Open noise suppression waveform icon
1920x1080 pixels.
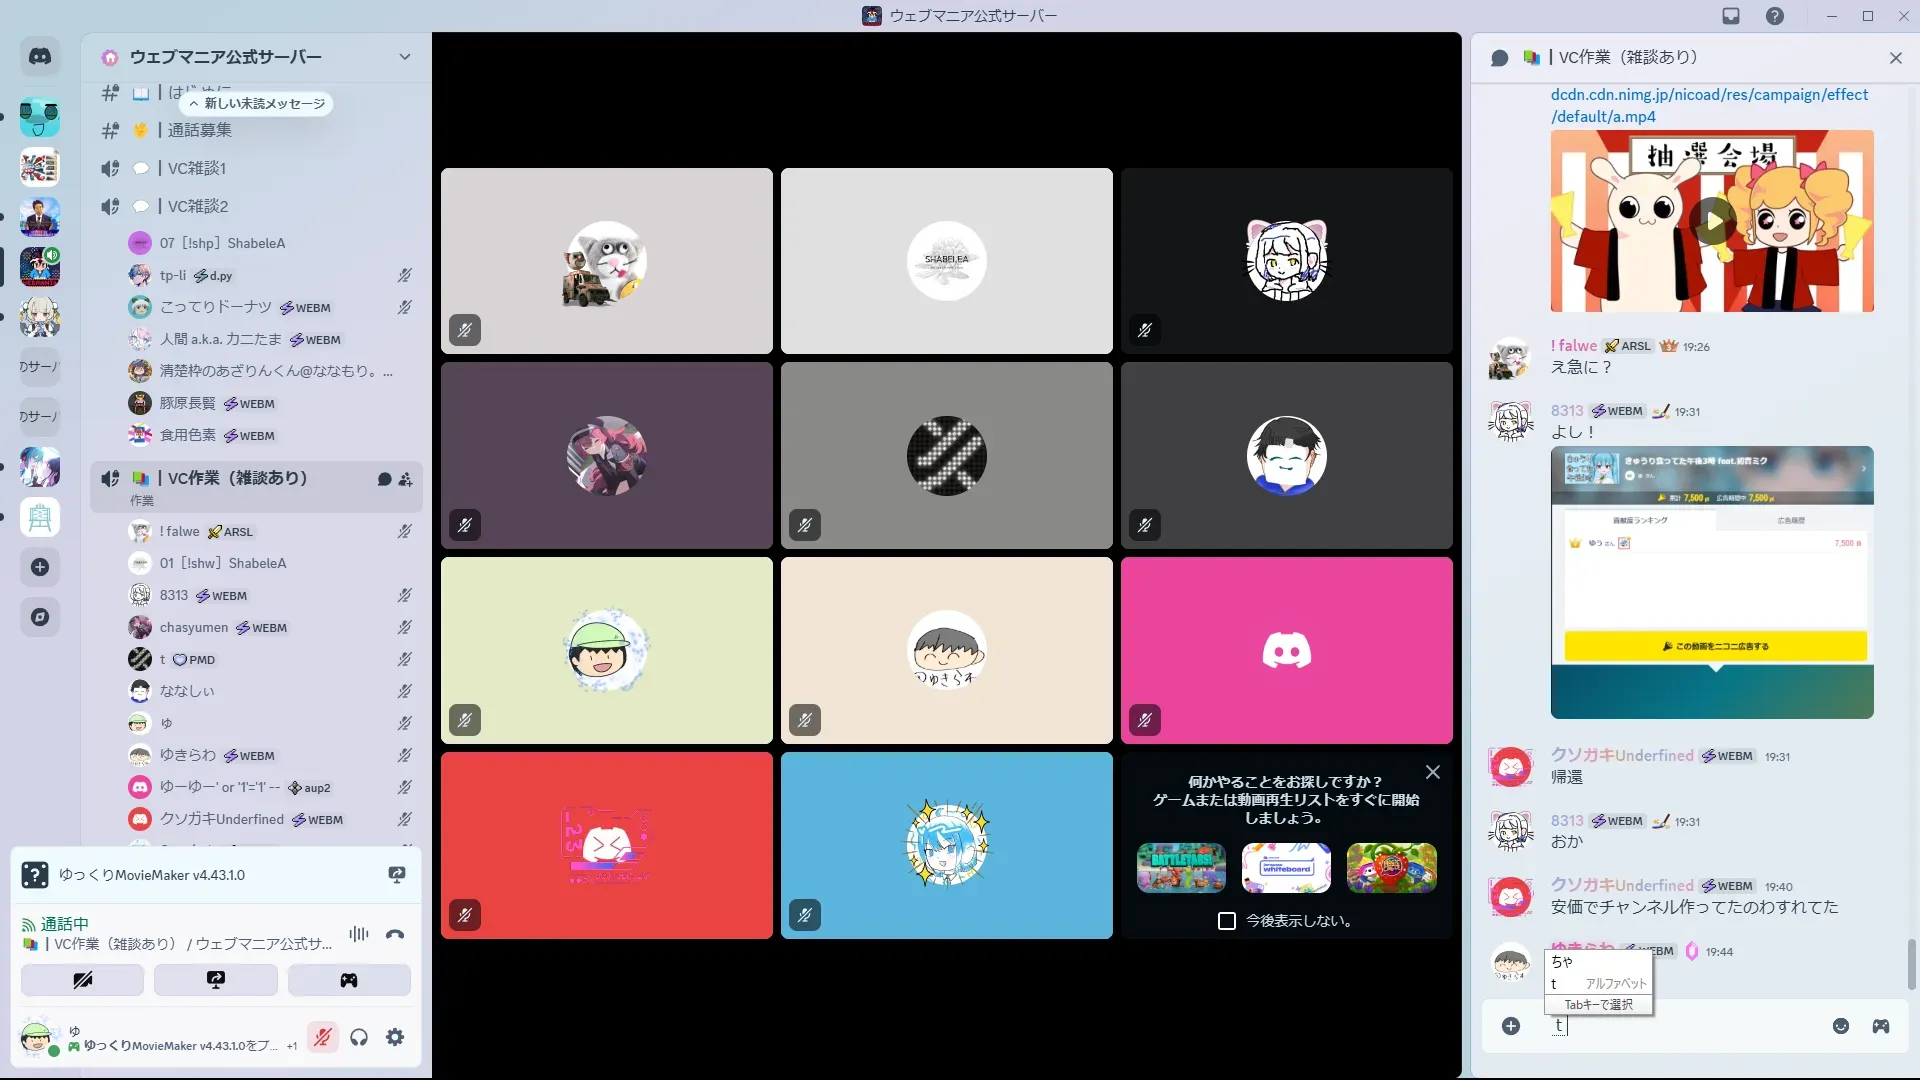pos(358,934)
